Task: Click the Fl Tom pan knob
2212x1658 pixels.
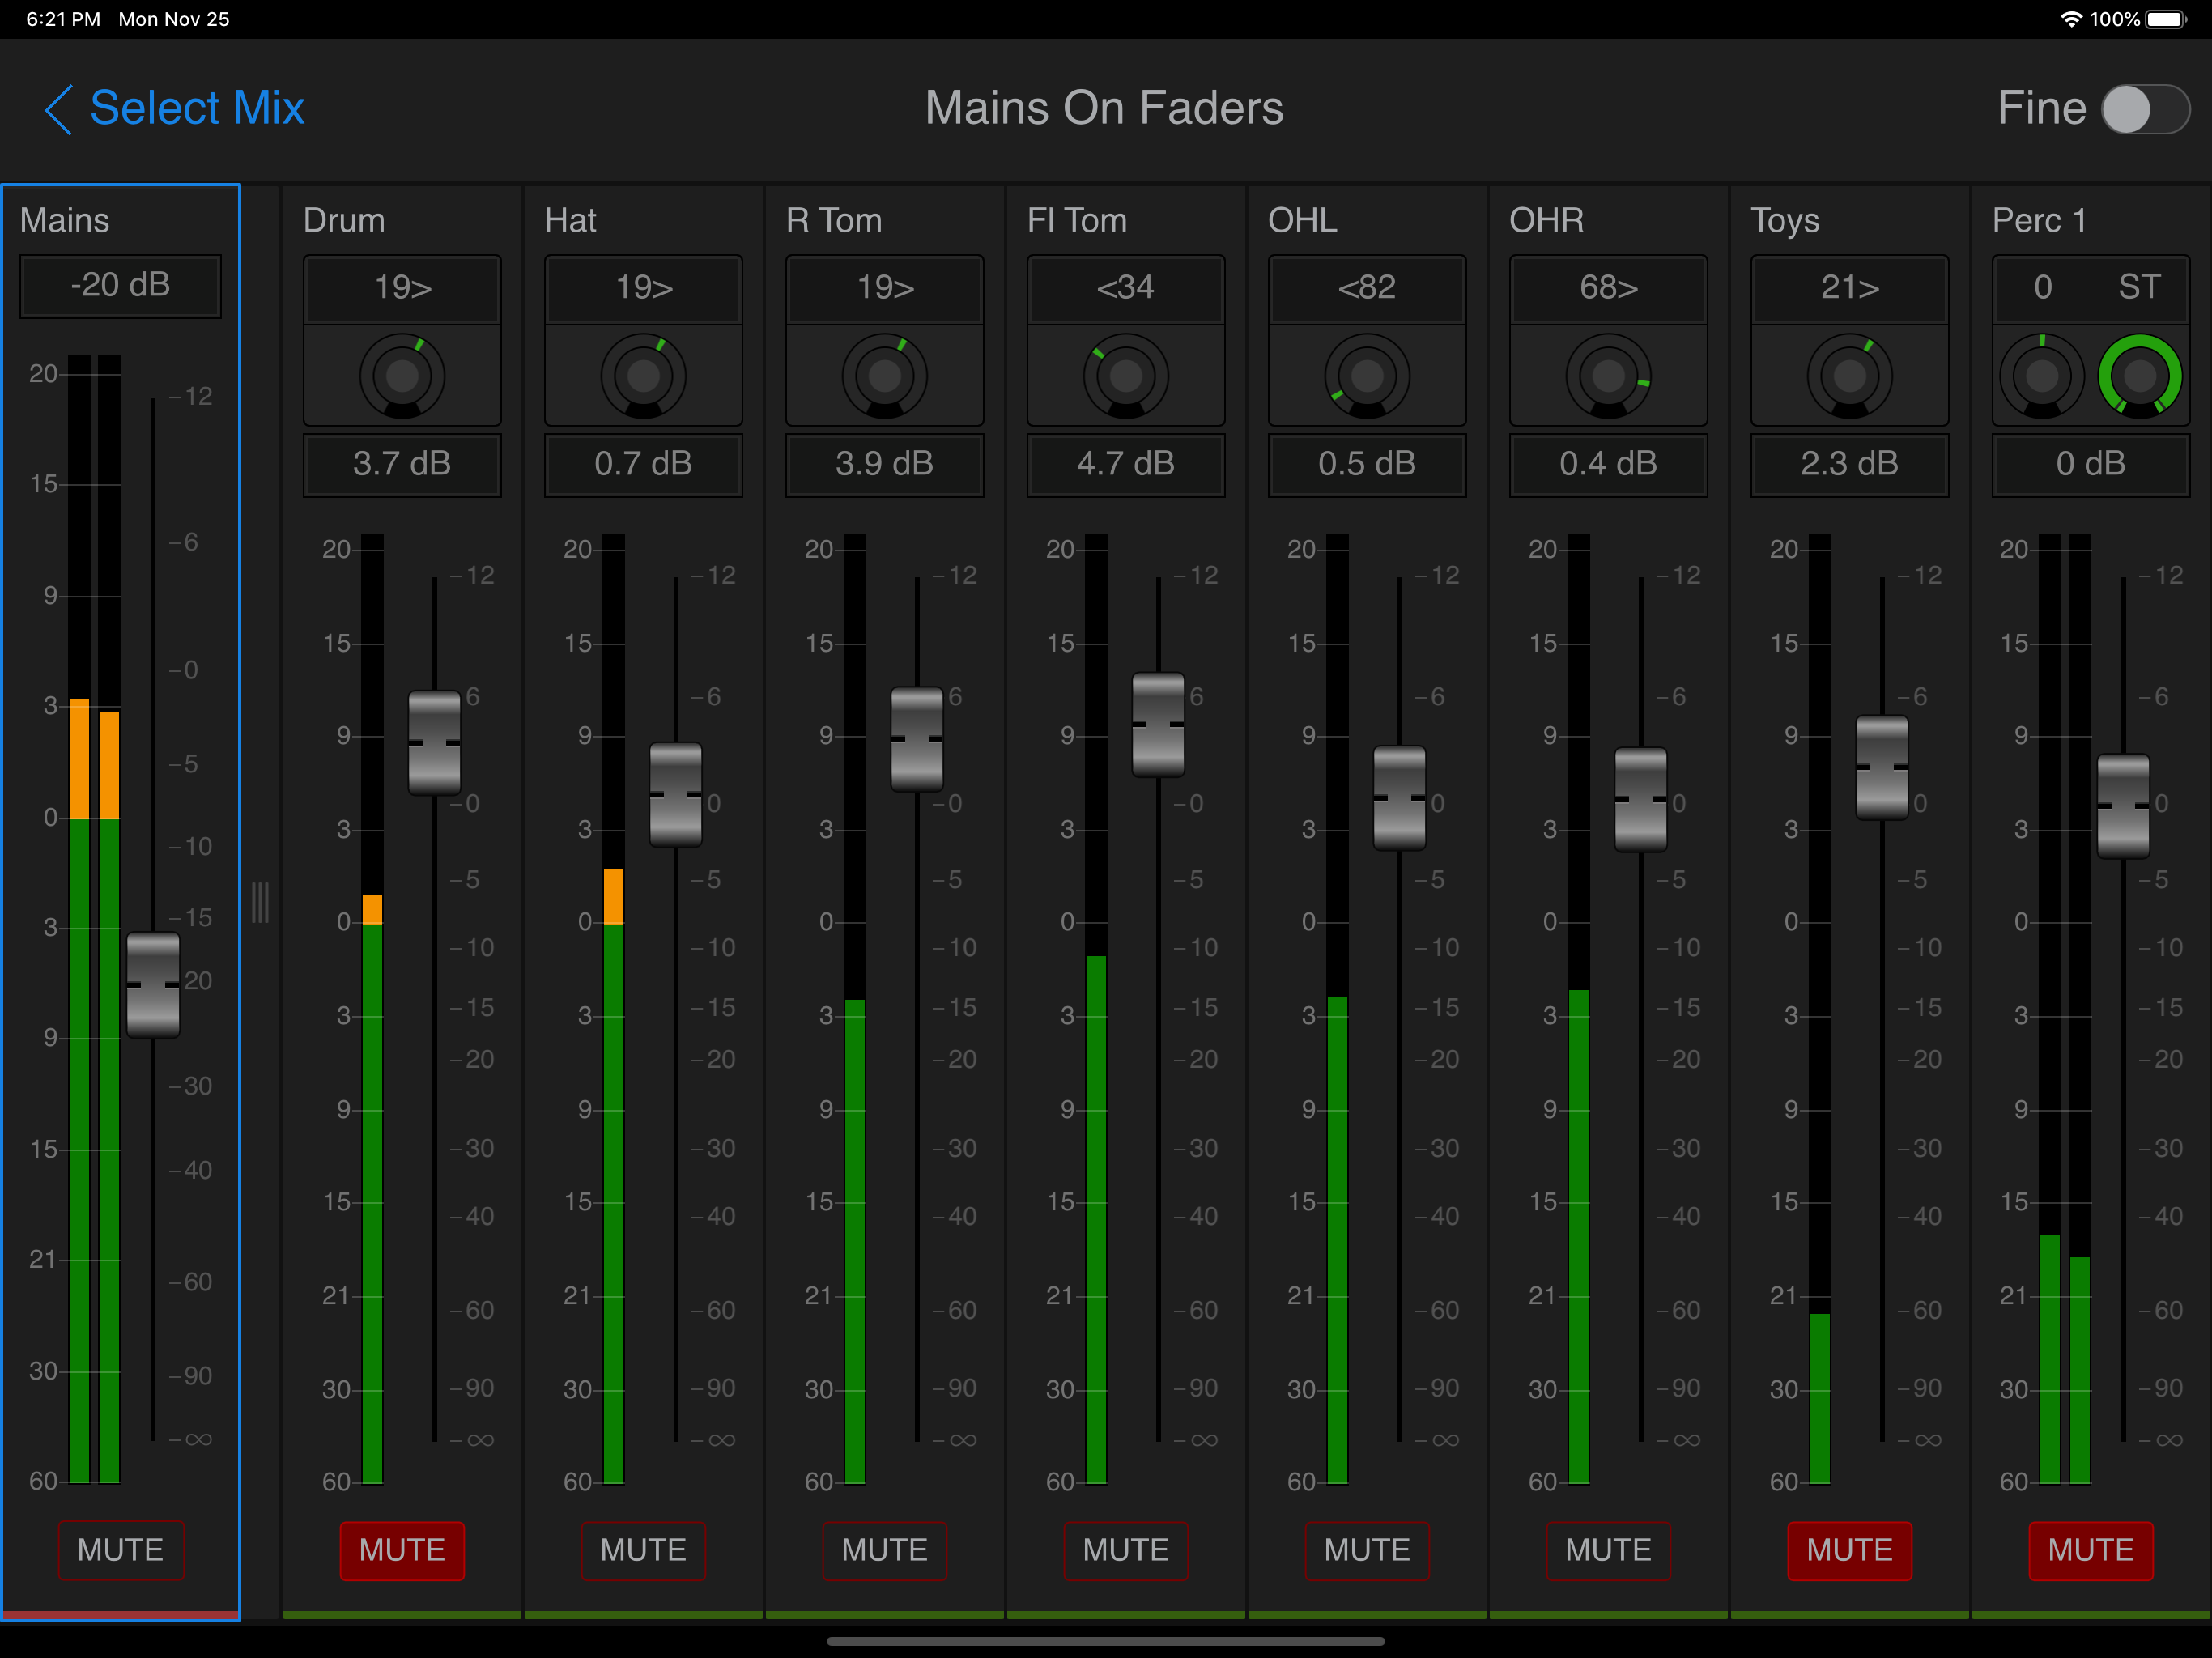Action: coord(1126,376)
